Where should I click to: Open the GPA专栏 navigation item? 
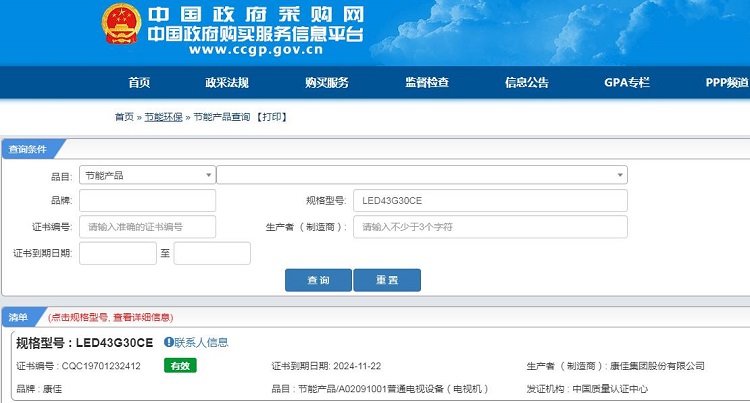pos(627,82)
